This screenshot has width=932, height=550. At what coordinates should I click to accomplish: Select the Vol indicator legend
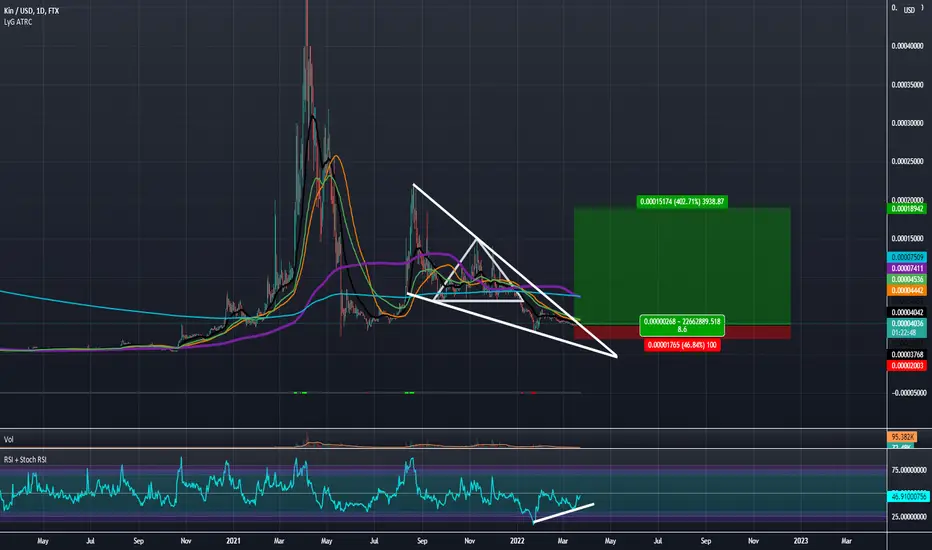coord(8,439)
